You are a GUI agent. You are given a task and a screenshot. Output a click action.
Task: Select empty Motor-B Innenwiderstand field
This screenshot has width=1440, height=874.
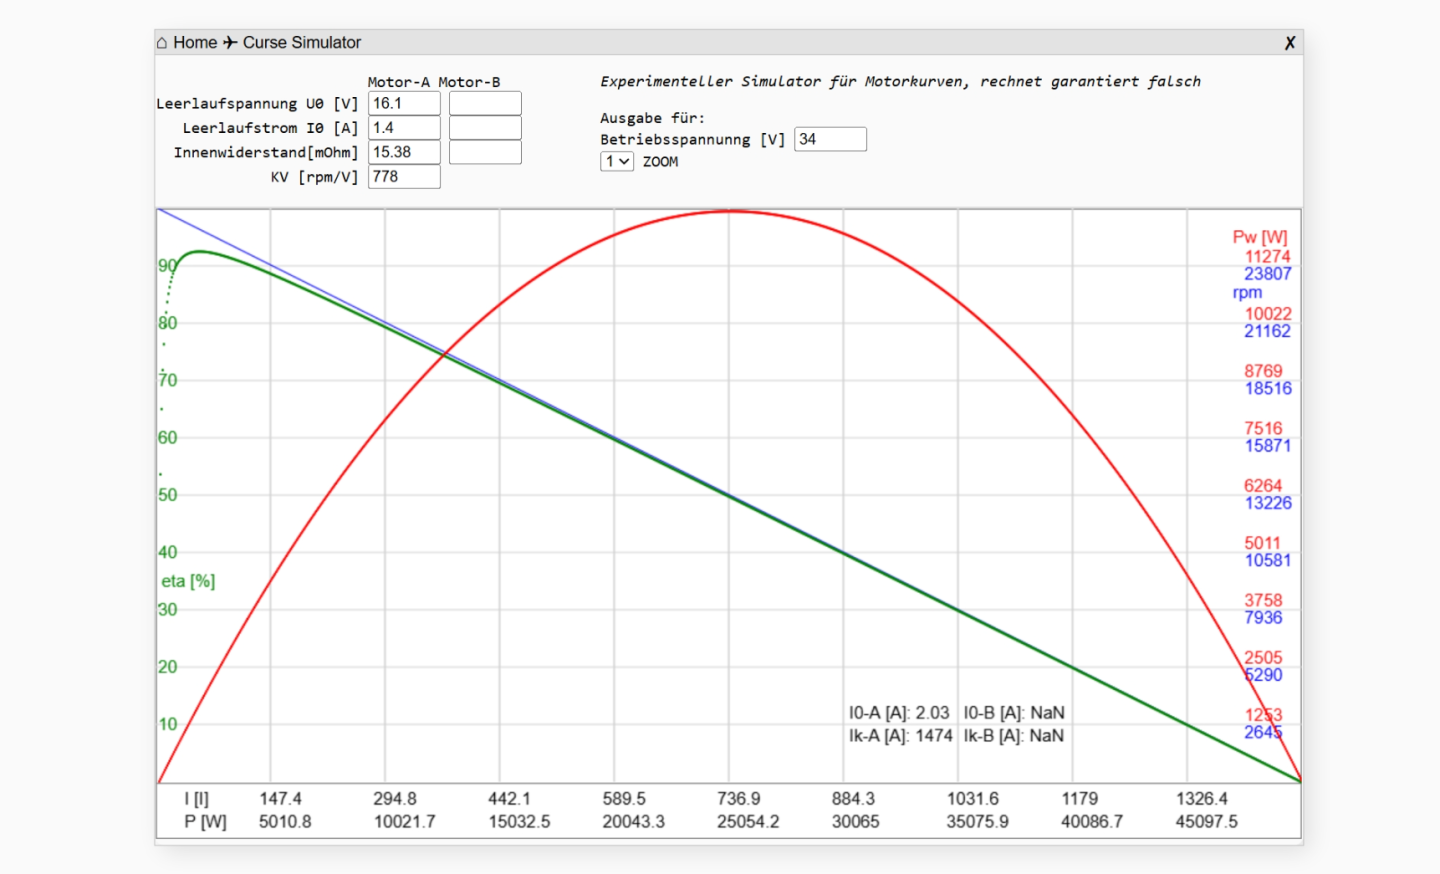pos(485,152)
